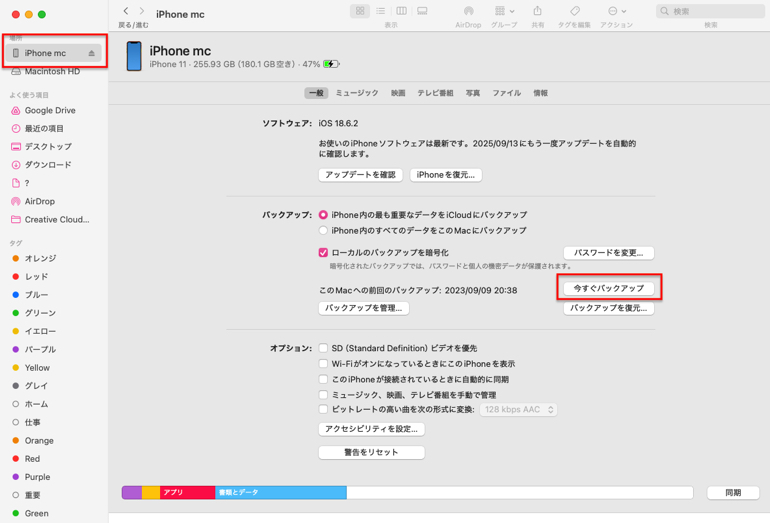Switch to column view in toolbar

(x=401, y=11)
